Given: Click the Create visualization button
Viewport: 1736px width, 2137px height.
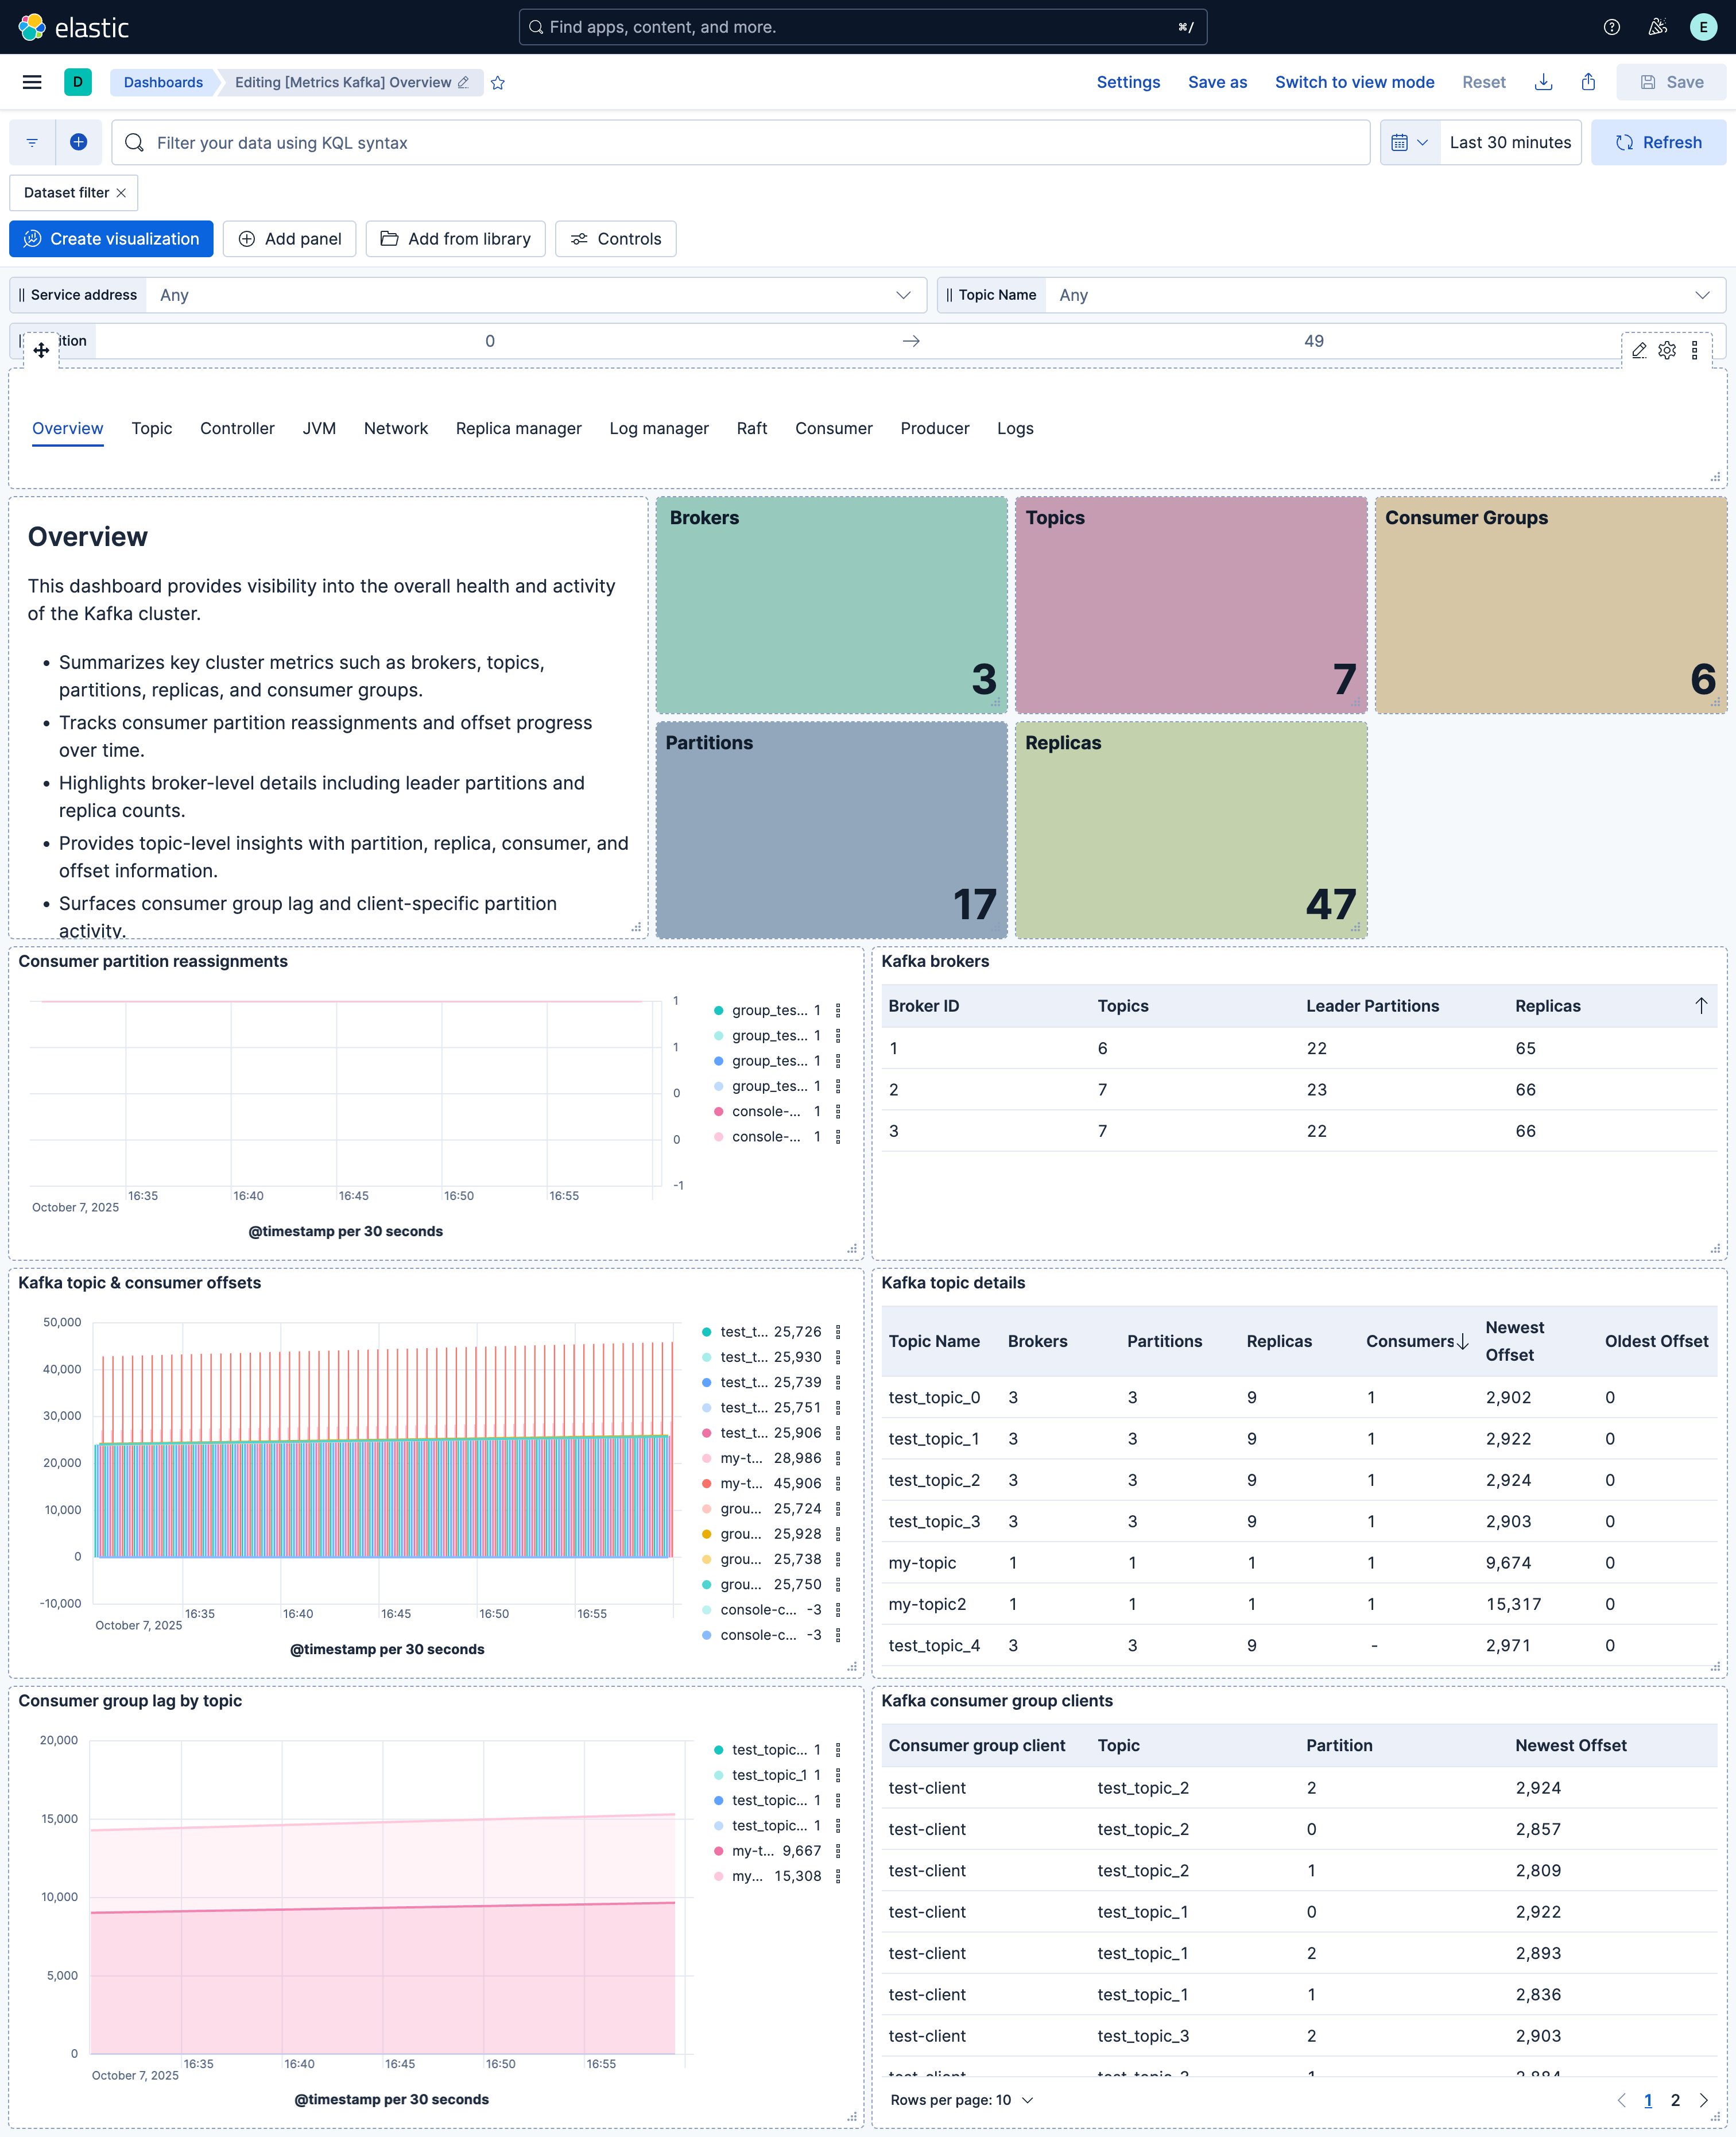Looking at the screenshot, I should 111,238.
